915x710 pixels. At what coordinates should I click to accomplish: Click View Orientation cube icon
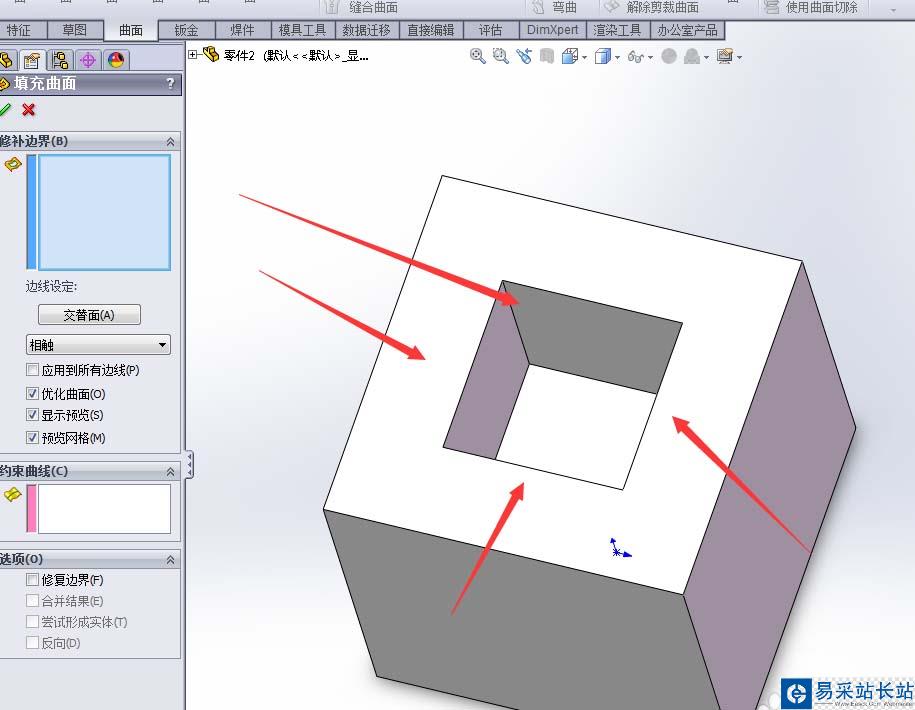point(570,56)
